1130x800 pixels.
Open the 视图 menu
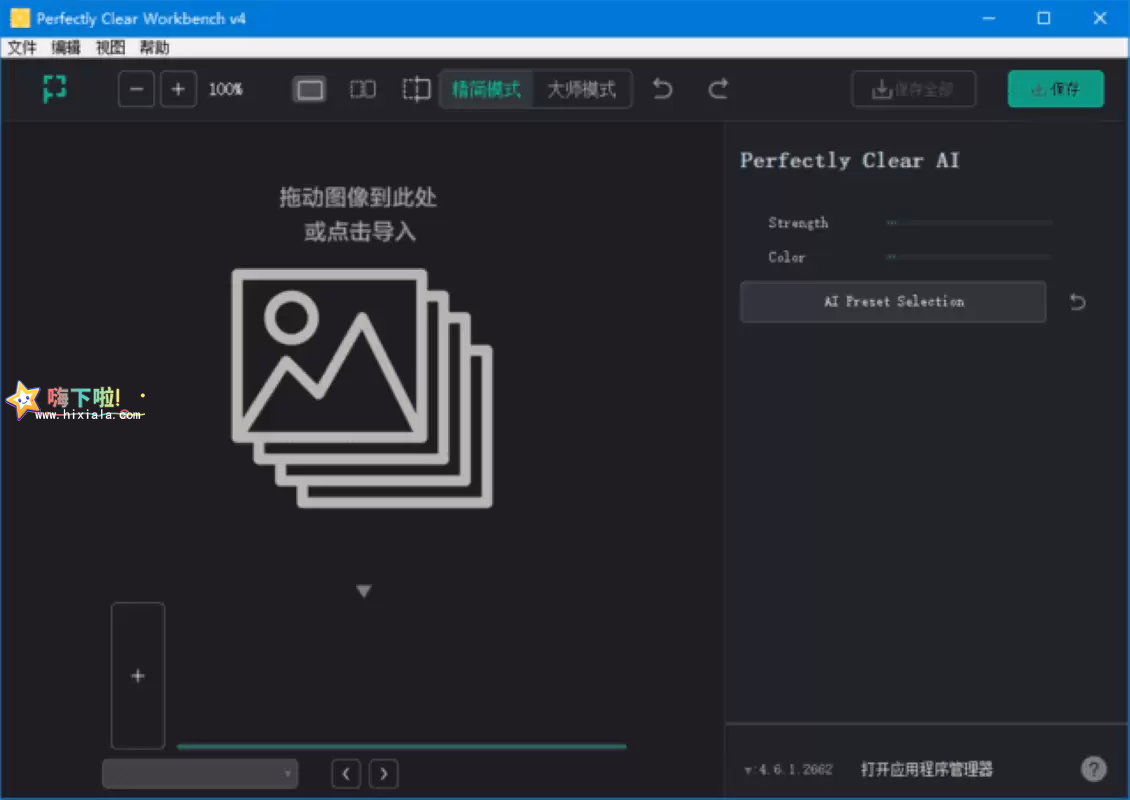pyautogui.click(x=110, y=47)
